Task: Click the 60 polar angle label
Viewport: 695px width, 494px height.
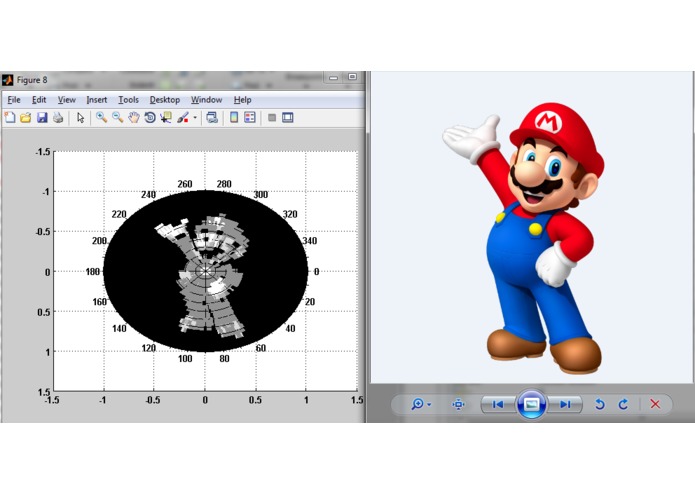Action: [261, 348]
